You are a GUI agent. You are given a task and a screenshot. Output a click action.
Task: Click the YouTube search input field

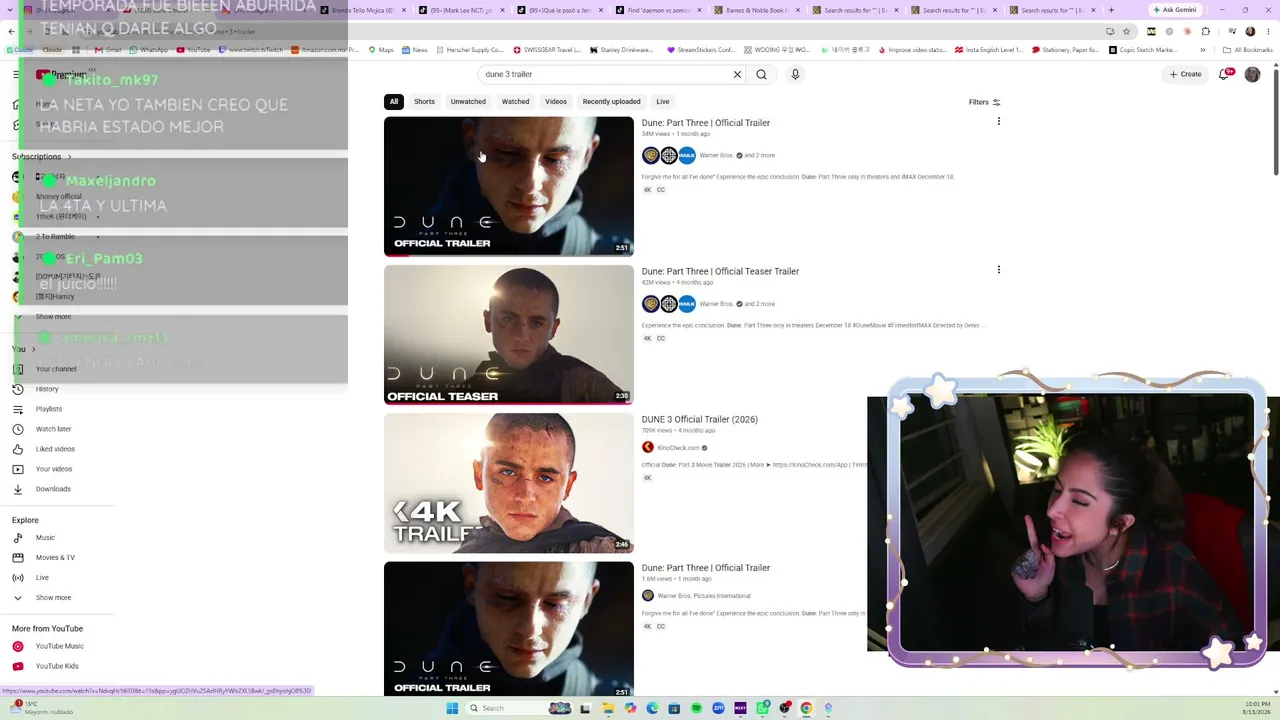click(x=605, y=74)
